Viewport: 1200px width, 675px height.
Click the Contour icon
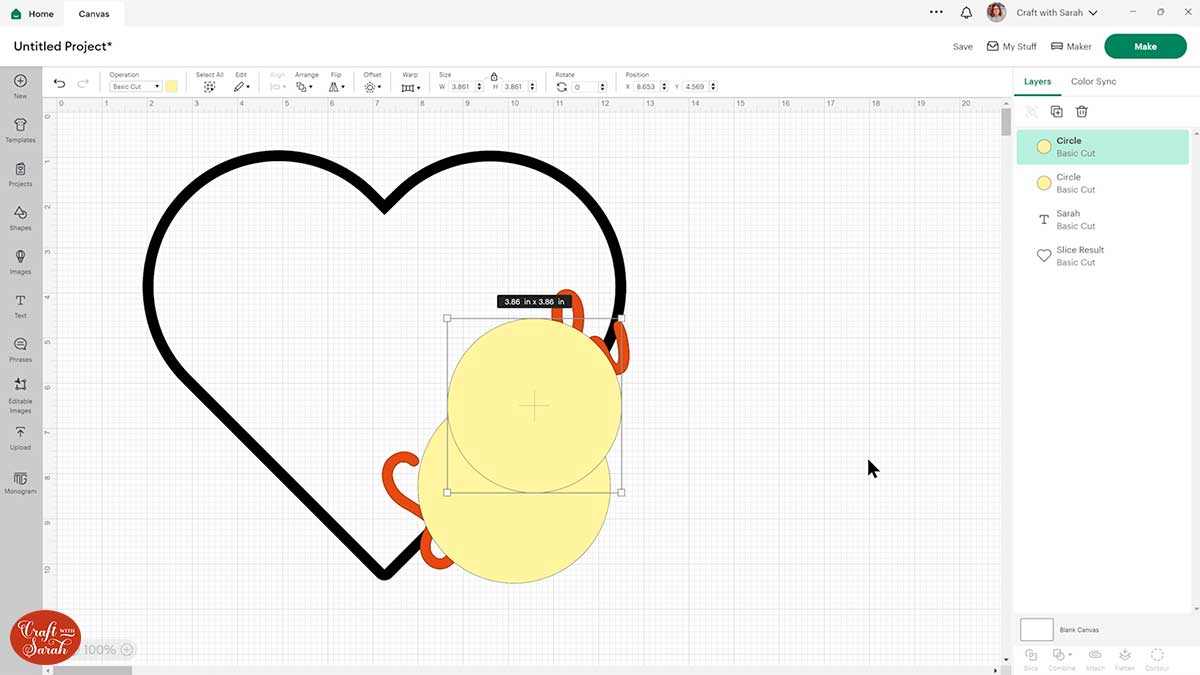pyautogui.click(x=1157, y=655)
